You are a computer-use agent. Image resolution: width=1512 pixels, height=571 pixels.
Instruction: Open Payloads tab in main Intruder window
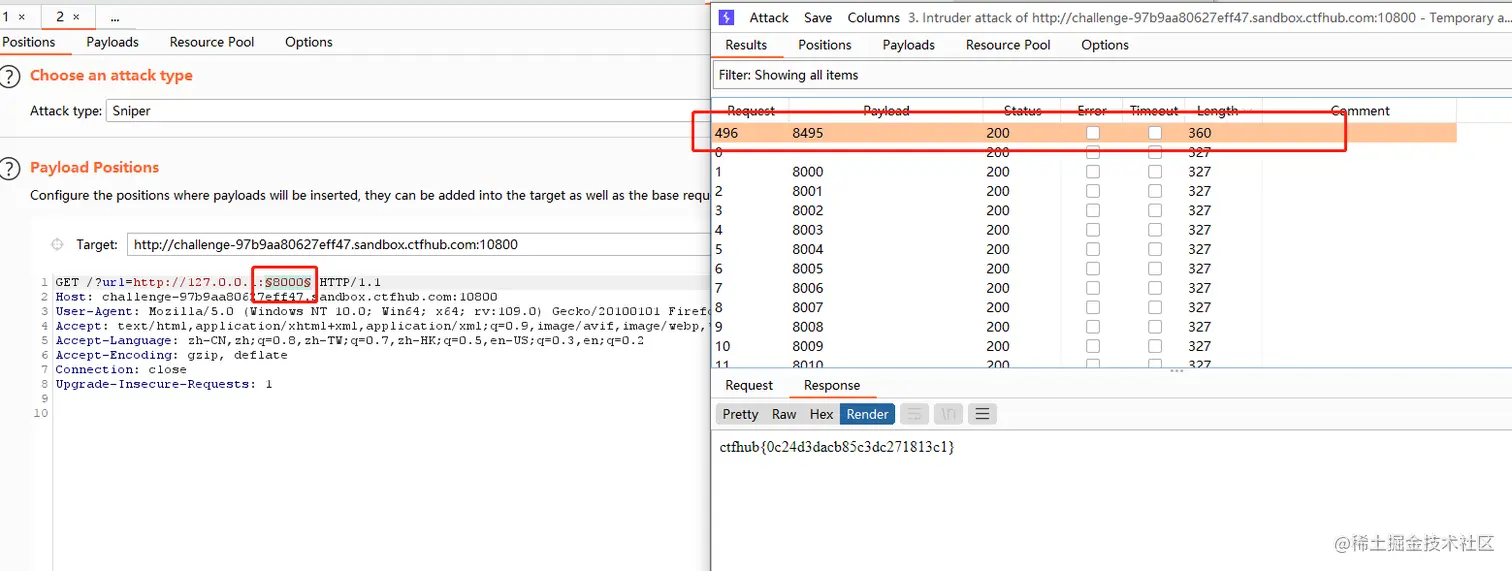pos(112,42)
